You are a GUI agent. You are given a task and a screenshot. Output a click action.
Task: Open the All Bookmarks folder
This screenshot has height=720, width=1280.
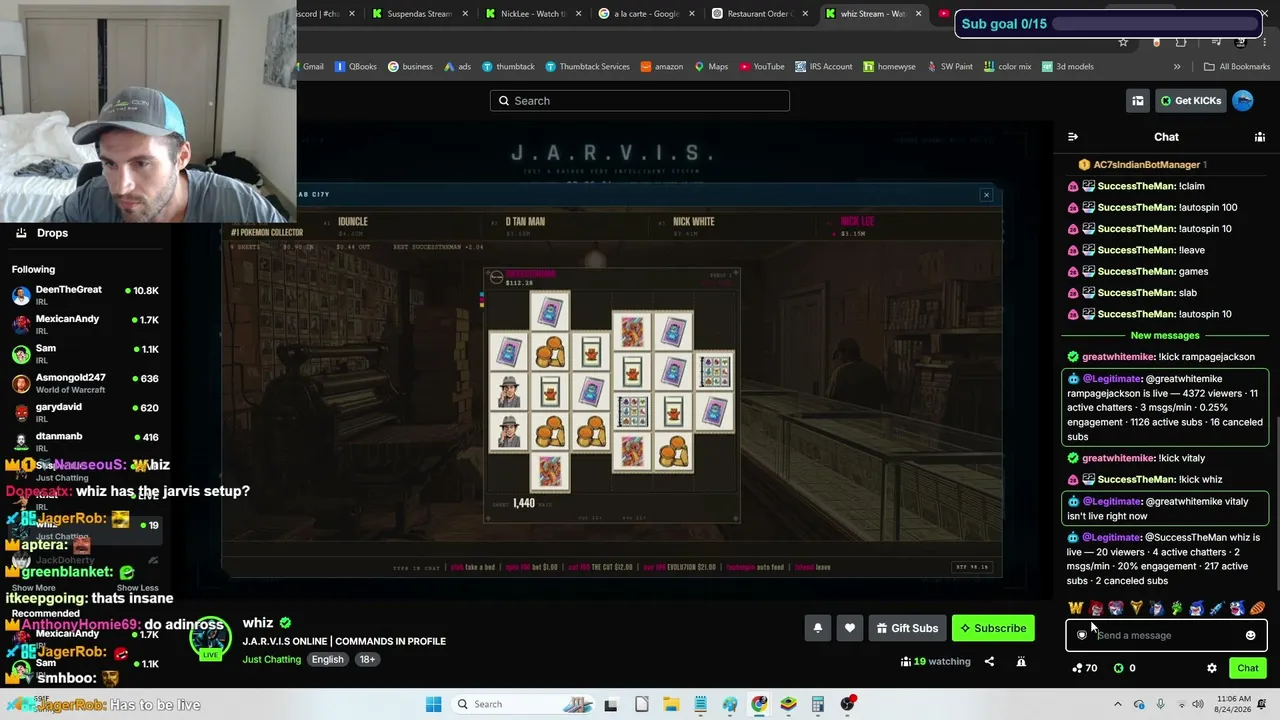[1237, 67]
